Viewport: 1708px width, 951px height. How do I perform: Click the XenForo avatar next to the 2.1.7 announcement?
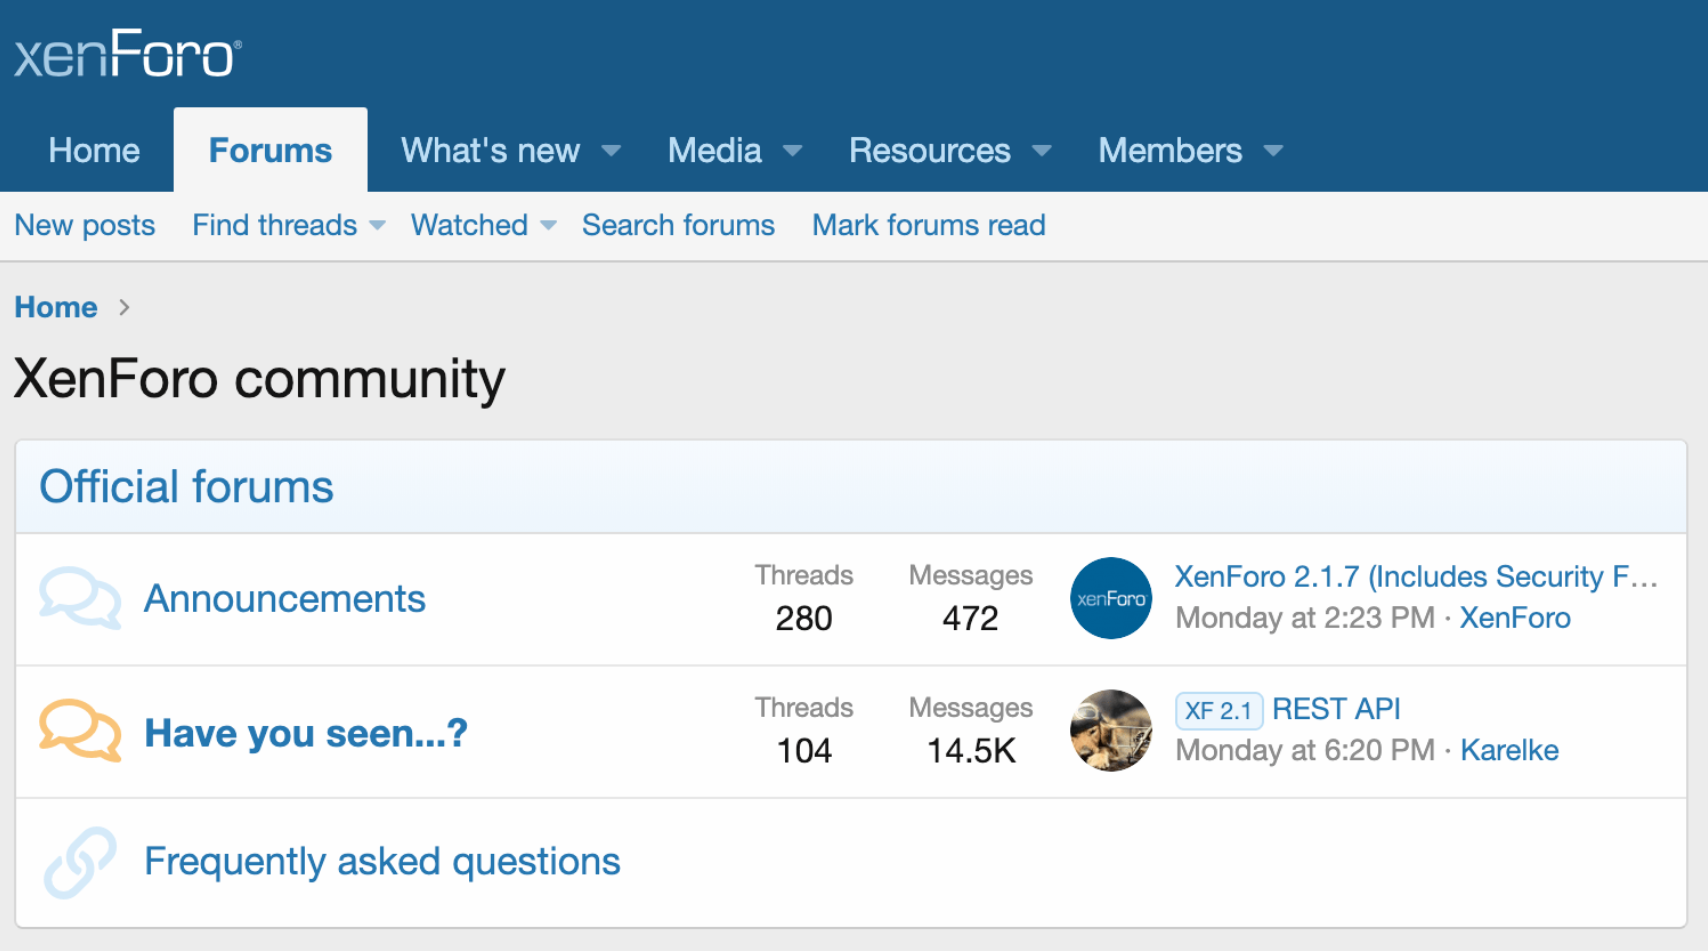[x=1111, y=598]
